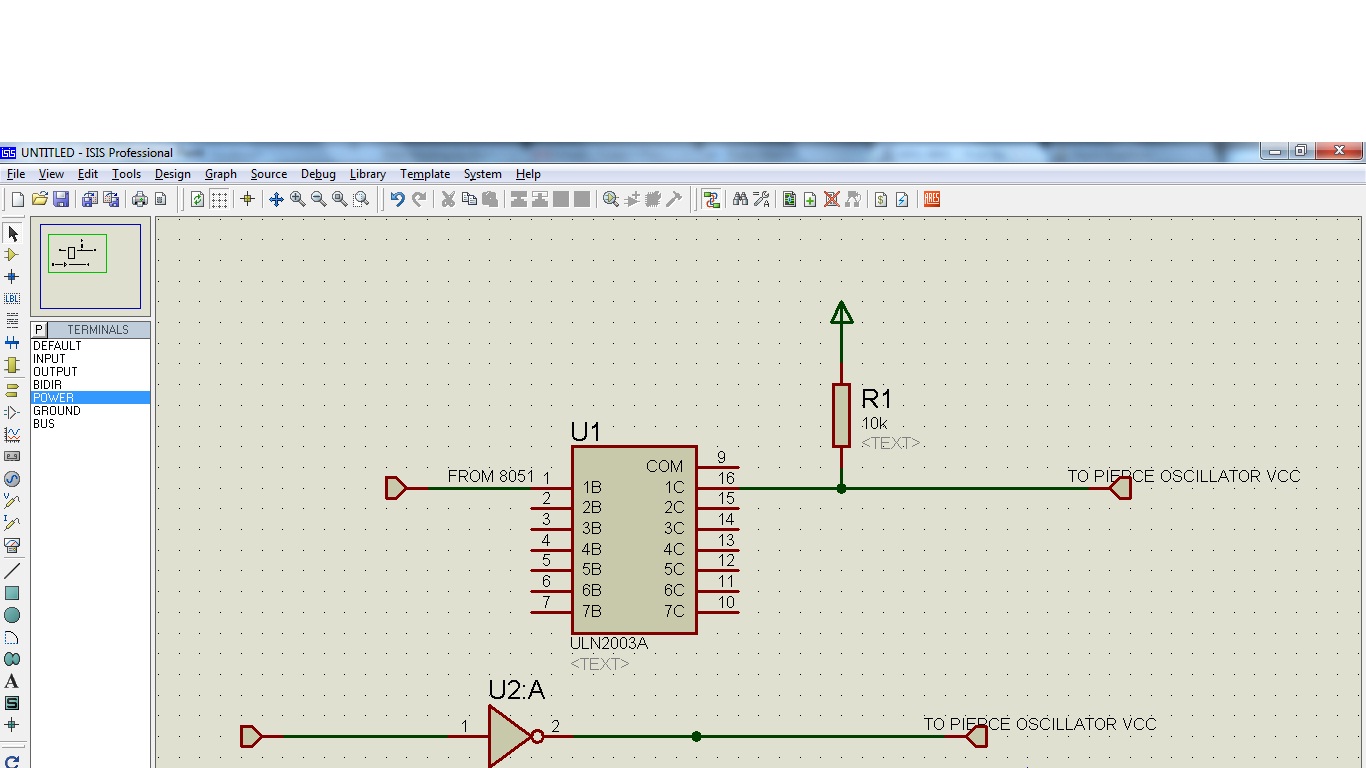Open virtual instruments mode
The height and width of the screenshot is (768, 1366).
pos(12,545)
